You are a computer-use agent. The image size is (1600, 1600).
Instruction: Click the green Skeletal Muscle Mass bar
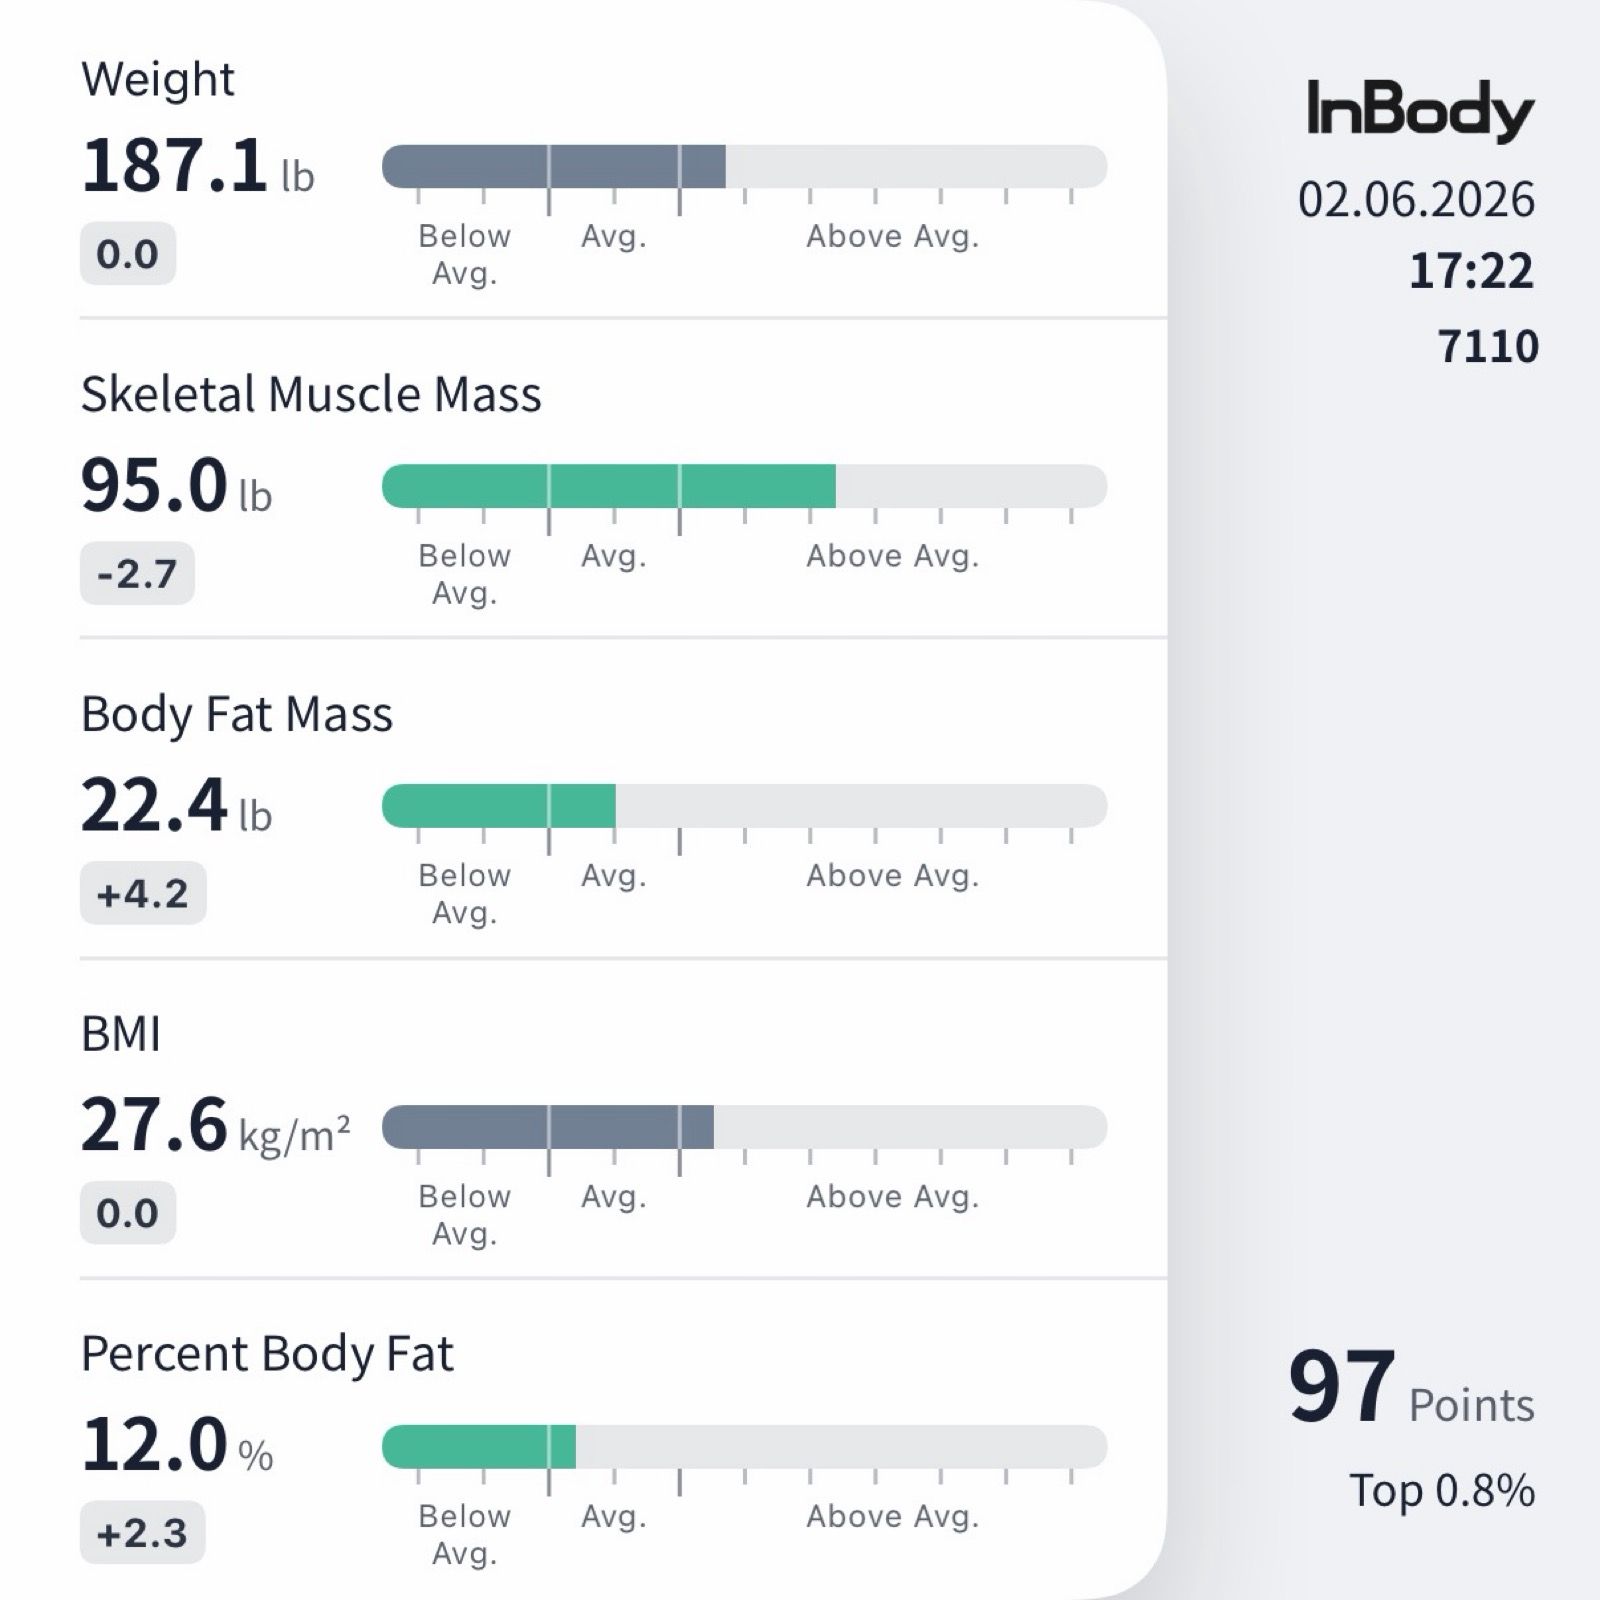[x=608, y=487]
